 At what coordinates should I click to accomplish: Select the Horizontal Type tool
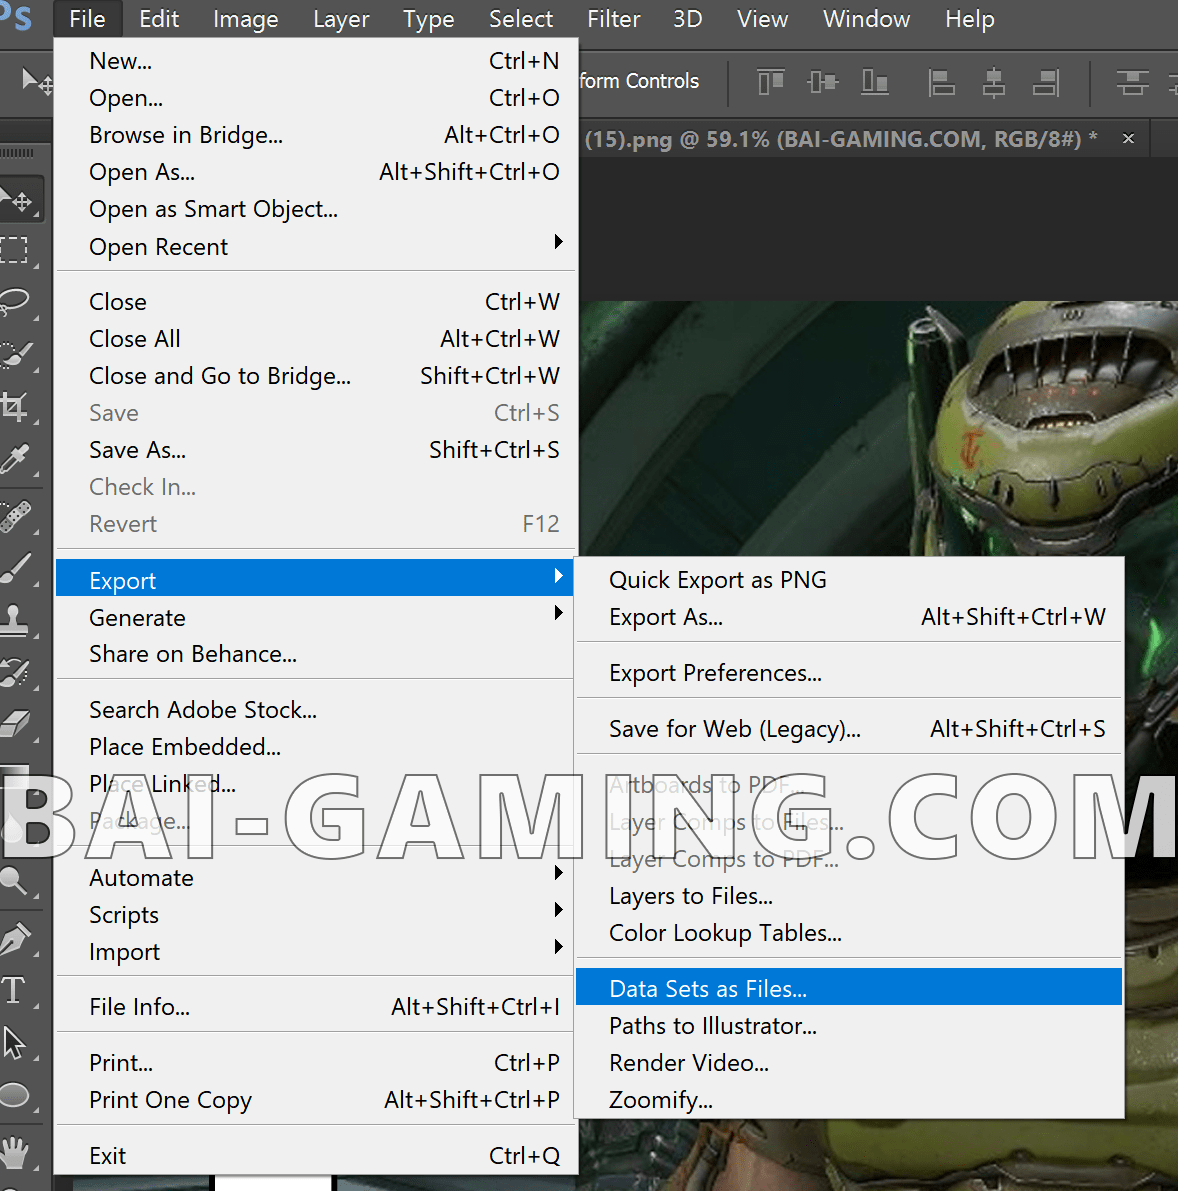(x=14, y=990)
